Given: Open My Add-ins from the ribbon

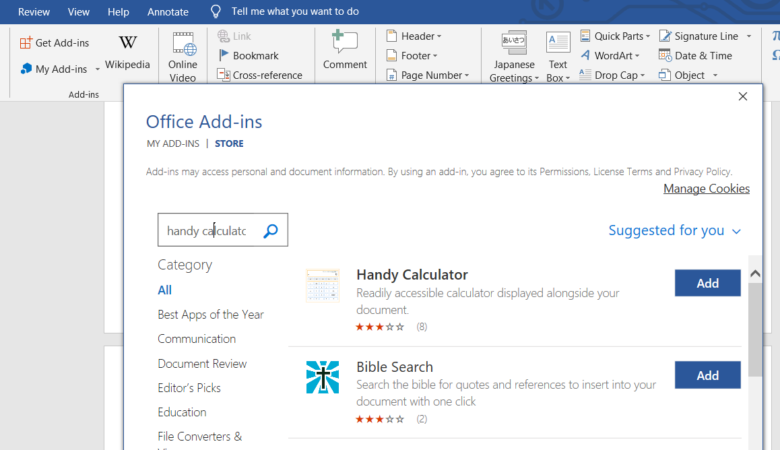Looking at the screenshot, I should [54, 69].
